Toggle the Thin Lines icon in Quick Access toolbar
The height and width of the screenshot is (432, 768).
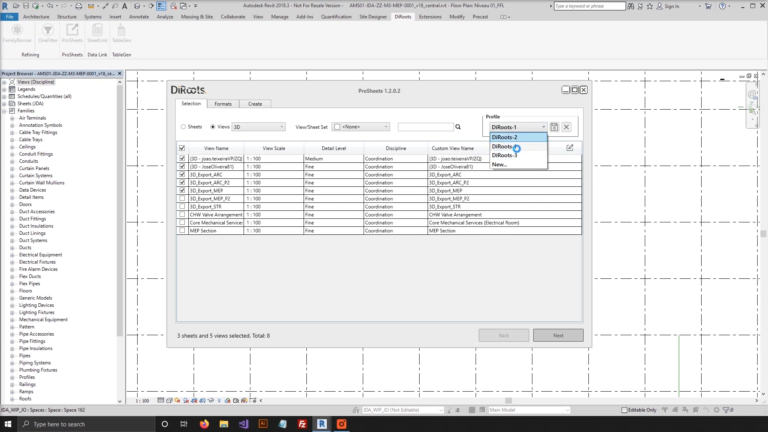tap(161, 6)
